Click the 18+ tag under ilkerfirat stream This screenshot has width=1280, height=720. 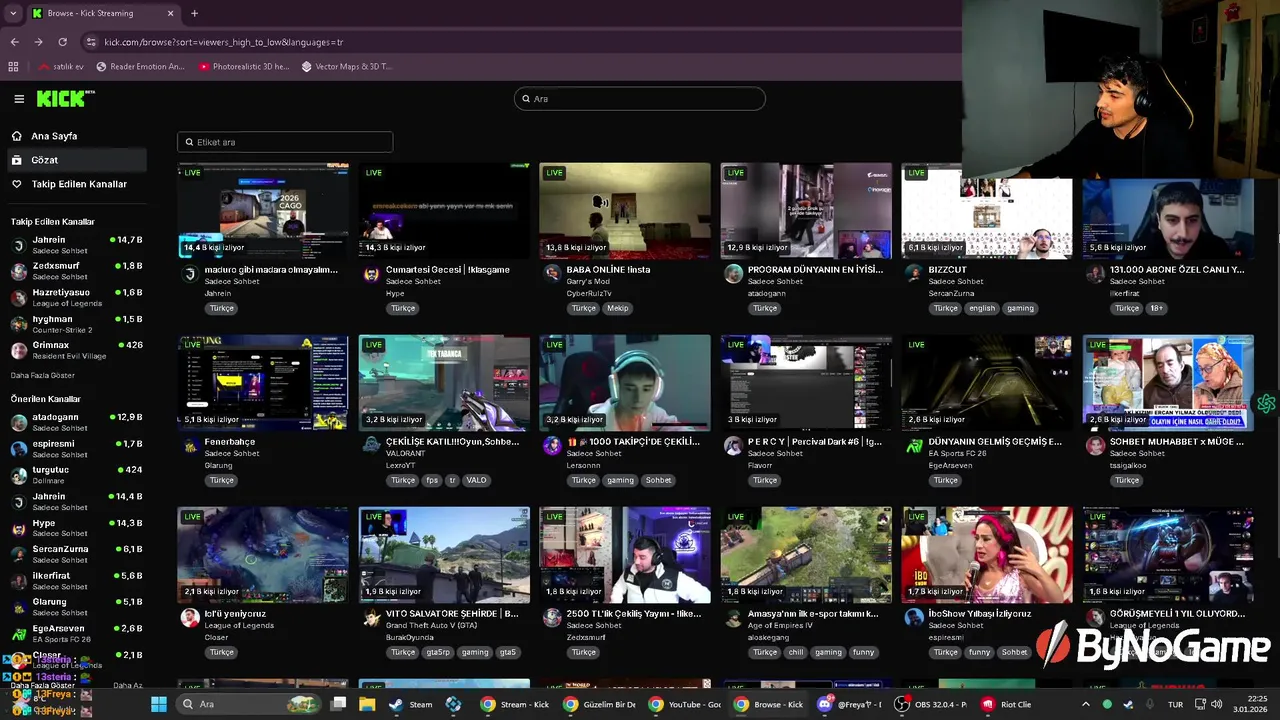pyautogui.click(x=1156, y=308)
